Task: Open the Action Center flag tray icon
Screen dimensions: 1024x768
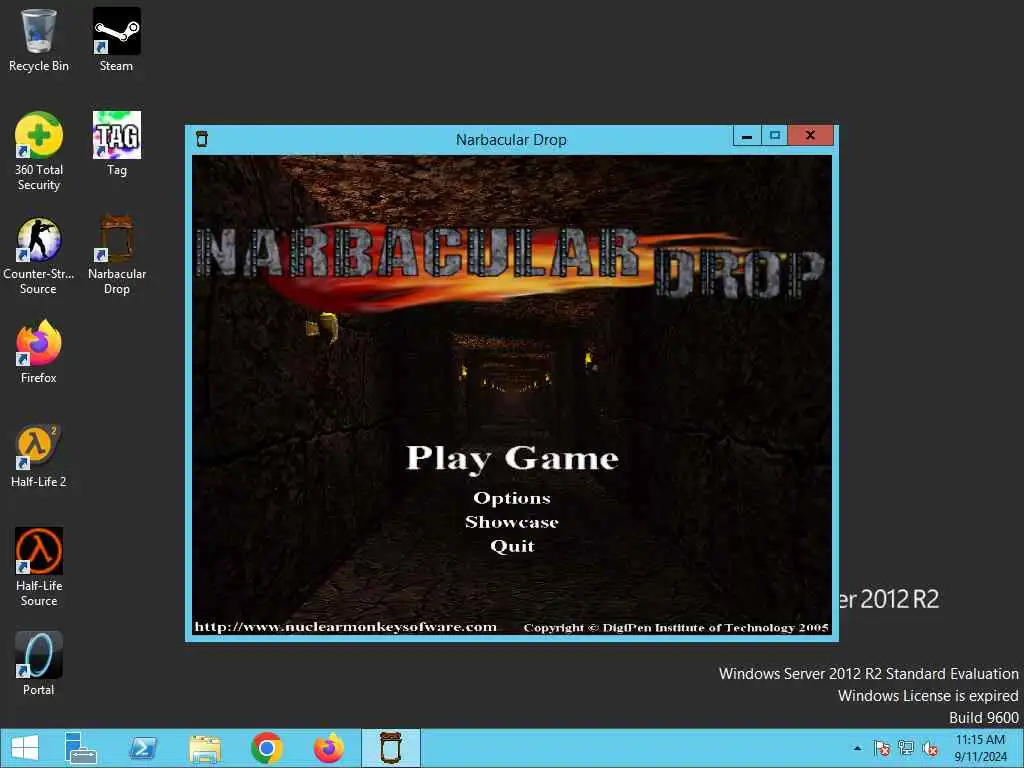Action: [x=882, y=748]
